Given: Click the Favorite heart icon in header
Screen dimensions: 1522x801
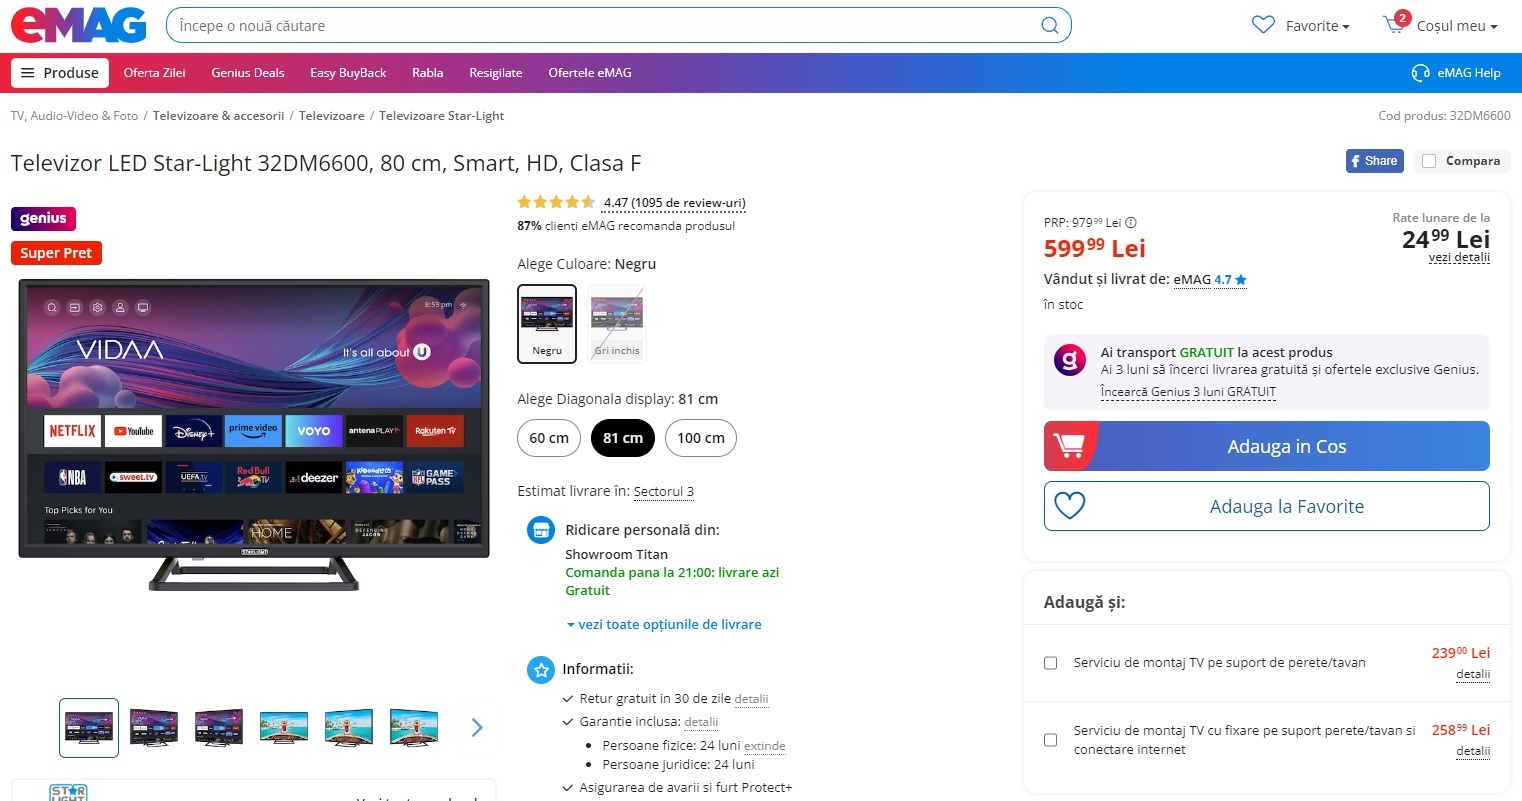Looking at the screenshot, I should [x=1264, y=25].
